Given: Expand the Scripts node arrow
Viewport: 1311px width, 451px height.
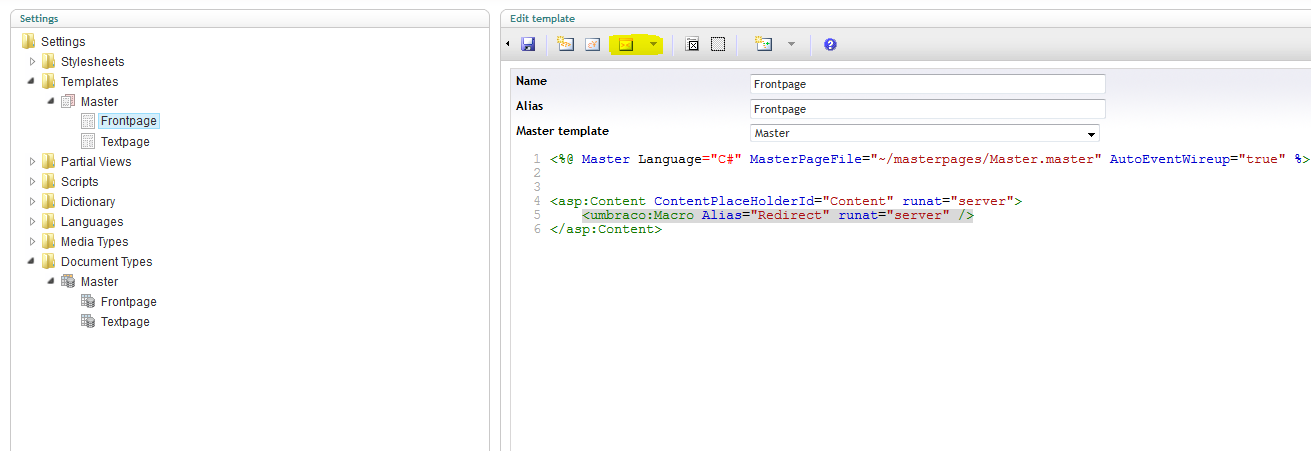Looking at the screenshot, I should [x=32, y=182].
